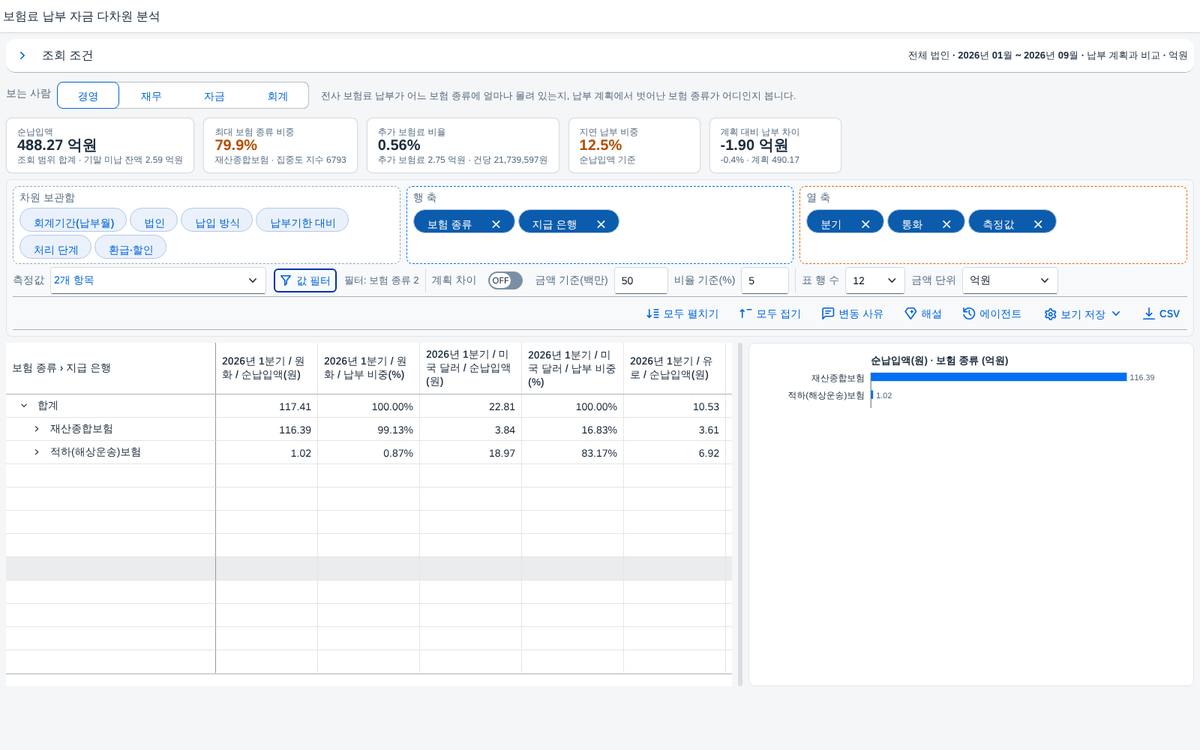Open the 표 행 수 dropdown

pos(875,281)
